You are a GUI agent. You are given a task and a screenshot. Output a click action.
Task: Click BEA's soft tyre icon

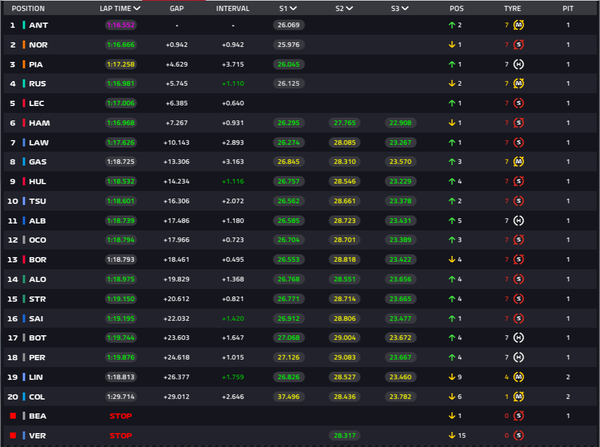(x=518, y=416)
